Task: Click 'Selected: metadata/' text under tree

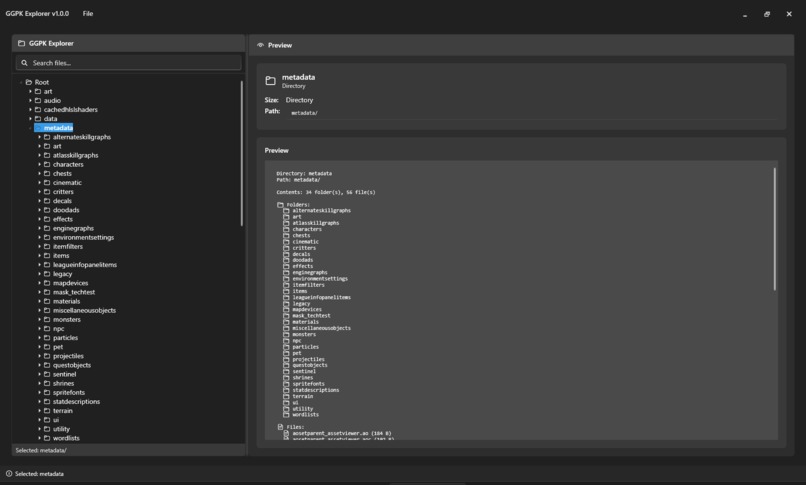Action: pos(41,450)
